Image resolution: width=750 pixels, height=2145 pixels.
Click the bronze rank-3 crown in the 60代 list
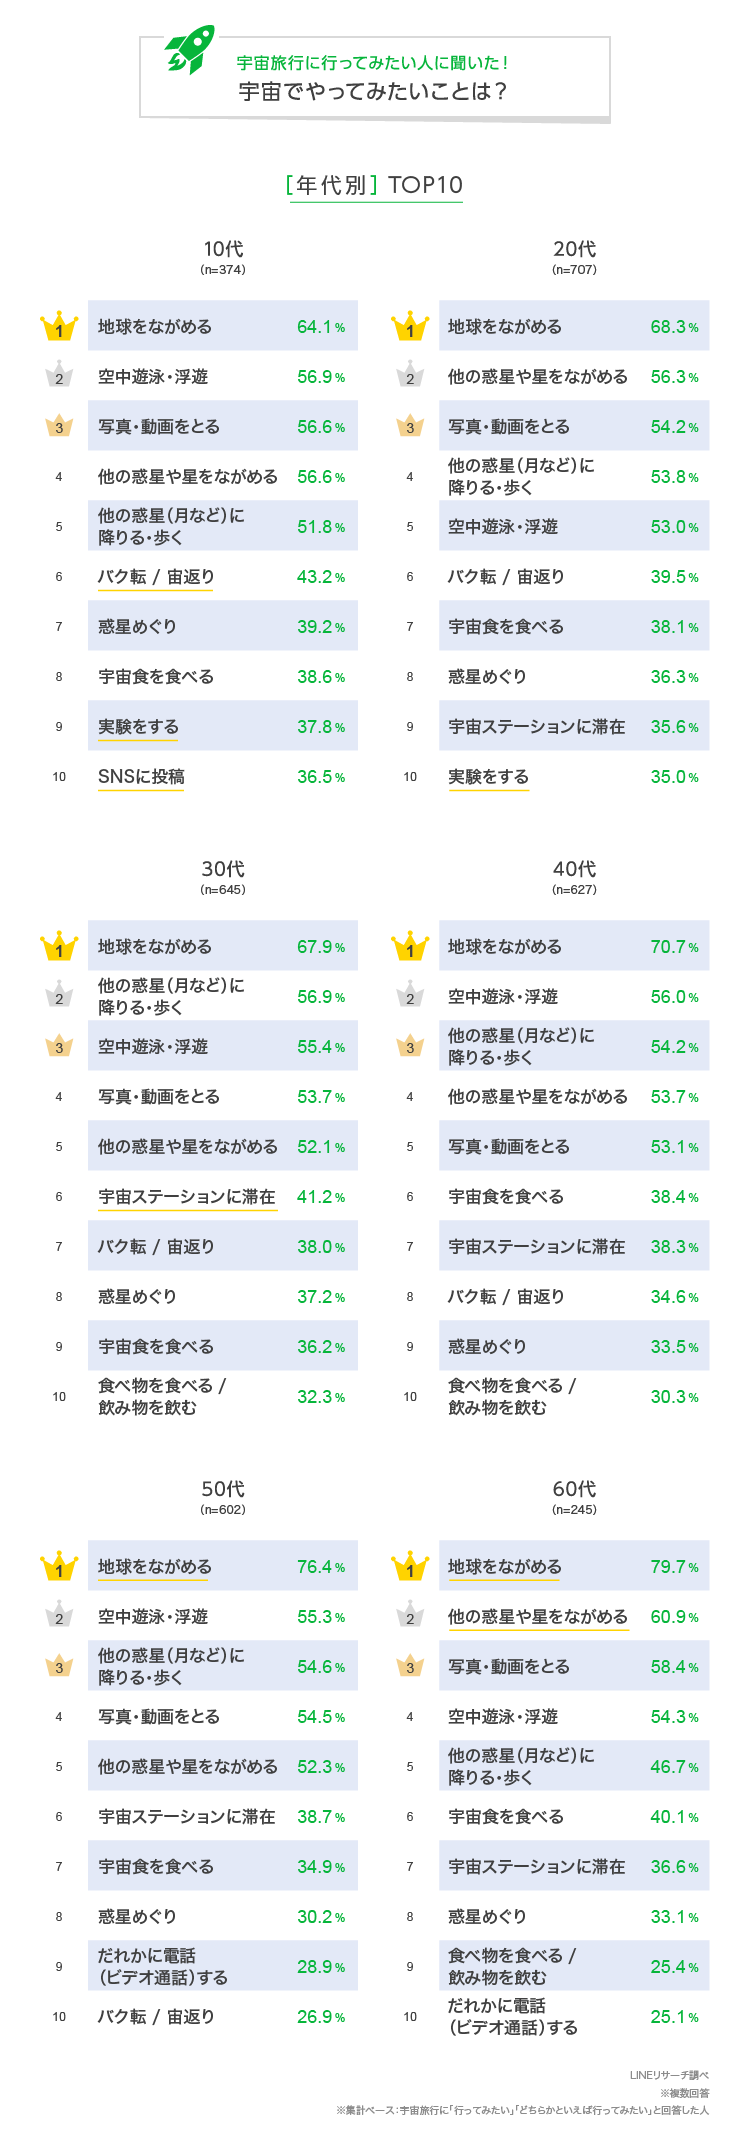click(410, 1666)
